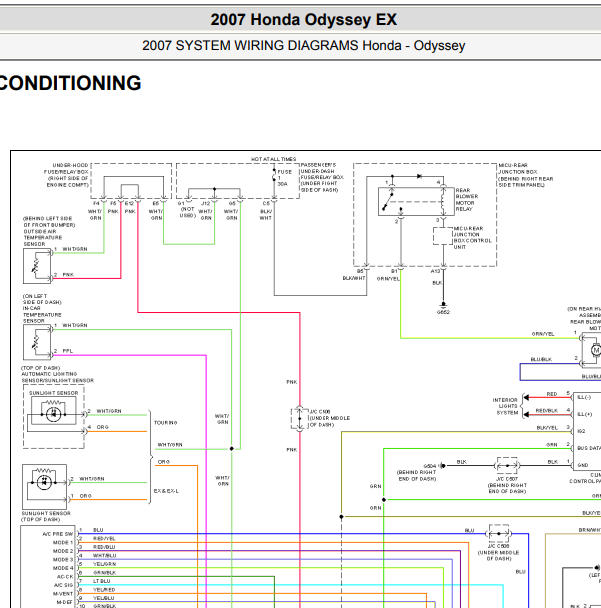The image size is (601, 608).
Task: Click connector terminal A13 label
Action: click(x=435, y=271)
